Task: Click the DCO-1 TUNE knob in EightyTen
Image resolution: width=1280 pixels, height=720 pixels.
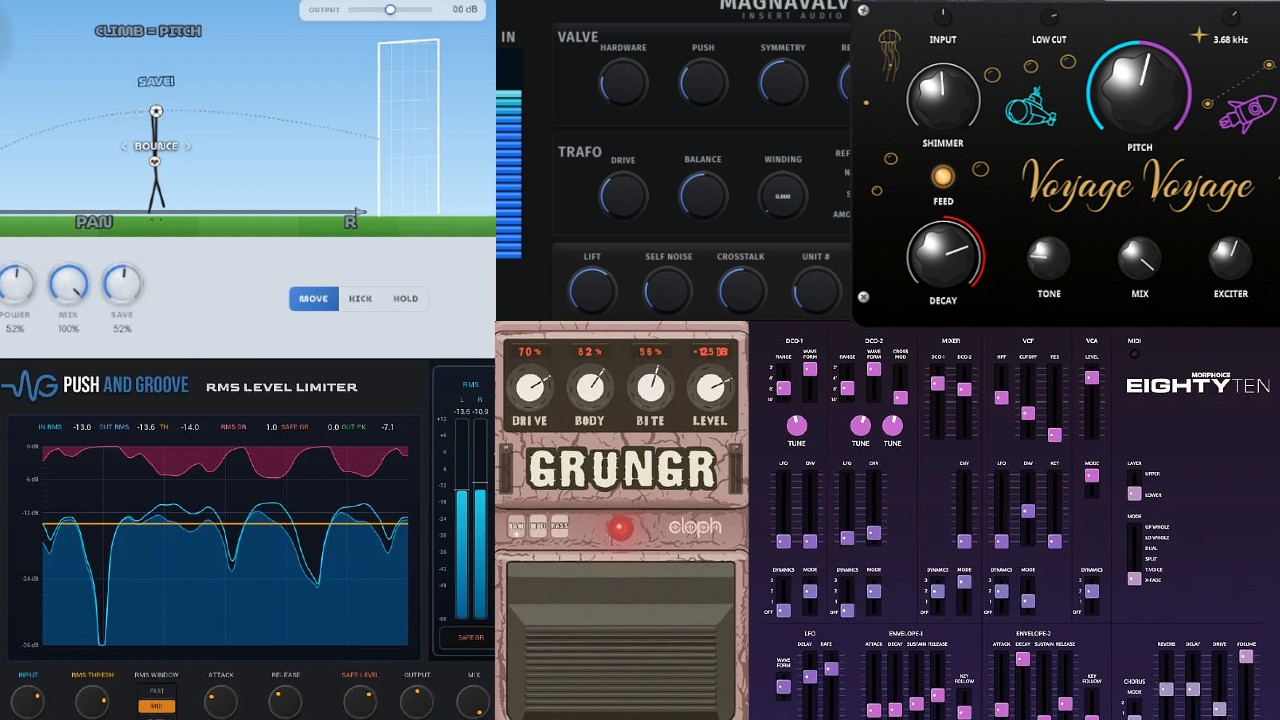Action: coord(796,425)
